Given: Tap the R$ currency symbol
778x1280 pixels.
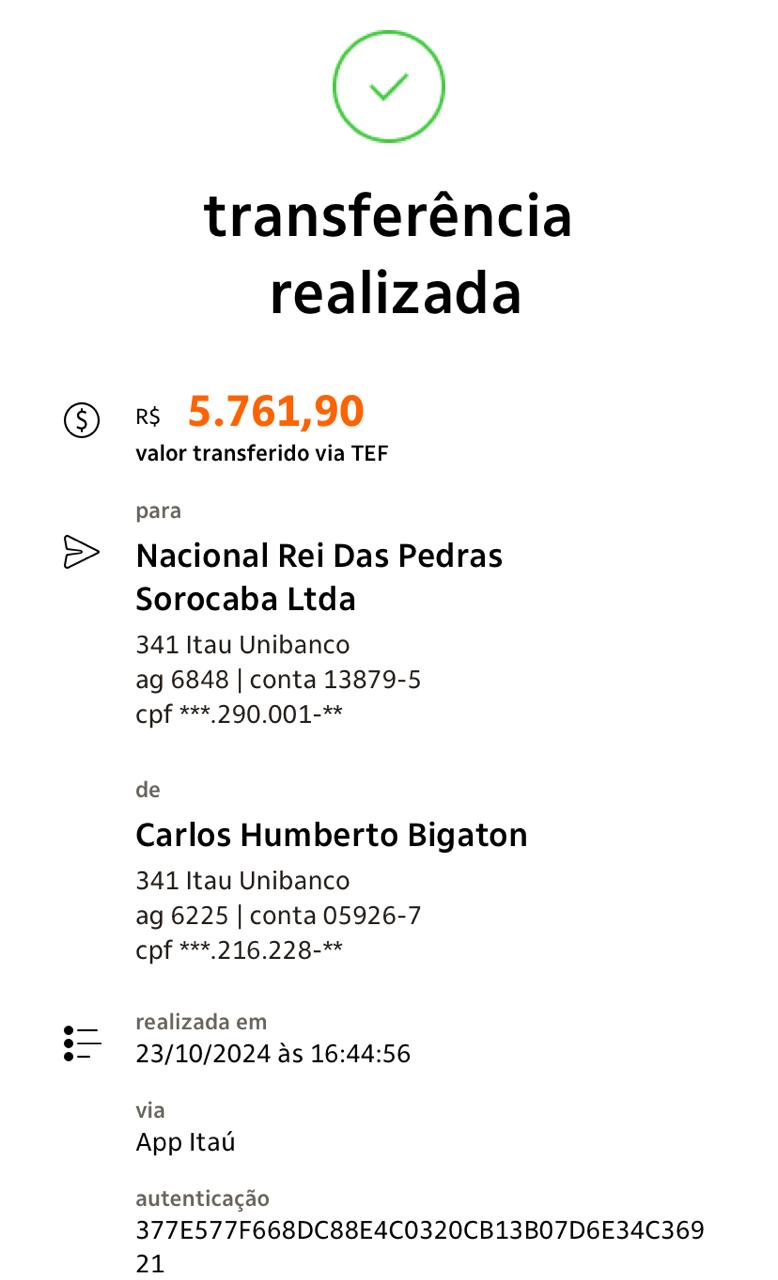Looking at the screenshot, I should [148, 417].
